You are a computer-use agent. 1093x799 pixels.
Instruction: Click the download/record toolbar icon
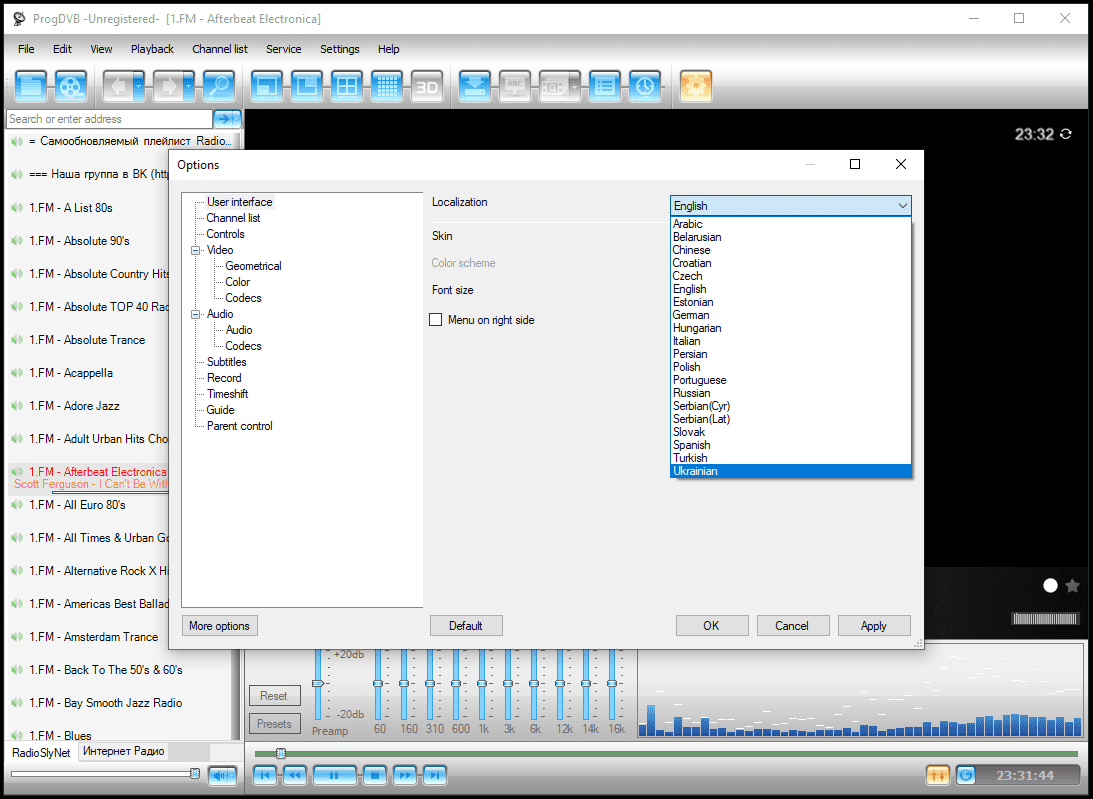tap(475, 86)
